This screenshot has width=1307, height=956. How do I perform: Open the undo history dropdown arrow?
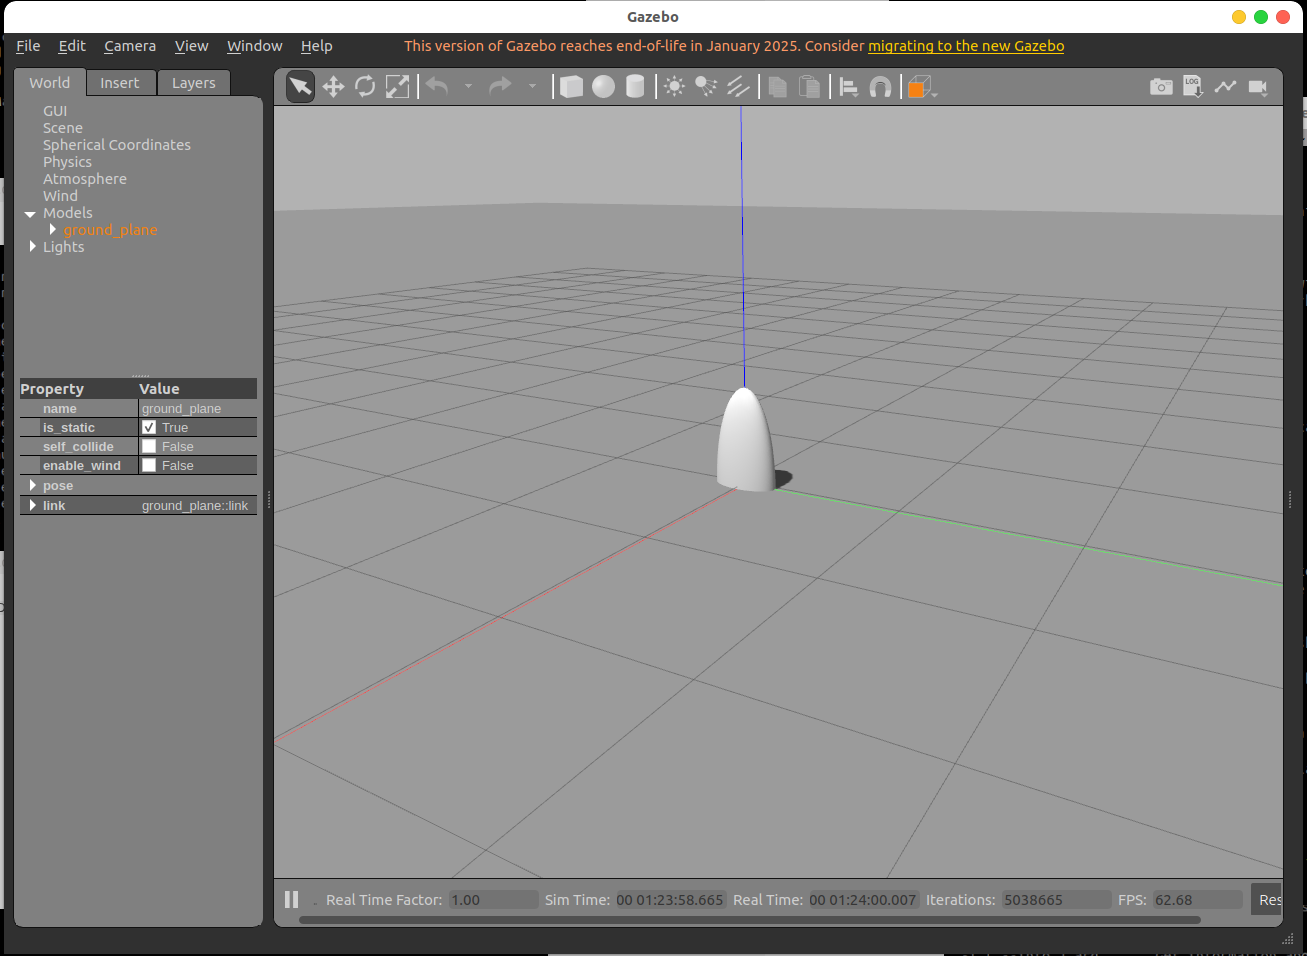click(x=468, y=87)
